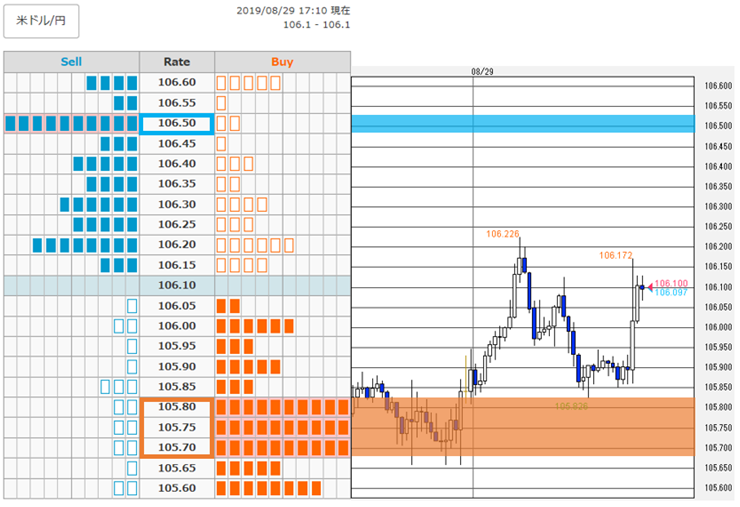Select the 106.25 rate cell
The width and height of the screenshot is (740, 507).
pyautogui.click(x=177, y=224)
